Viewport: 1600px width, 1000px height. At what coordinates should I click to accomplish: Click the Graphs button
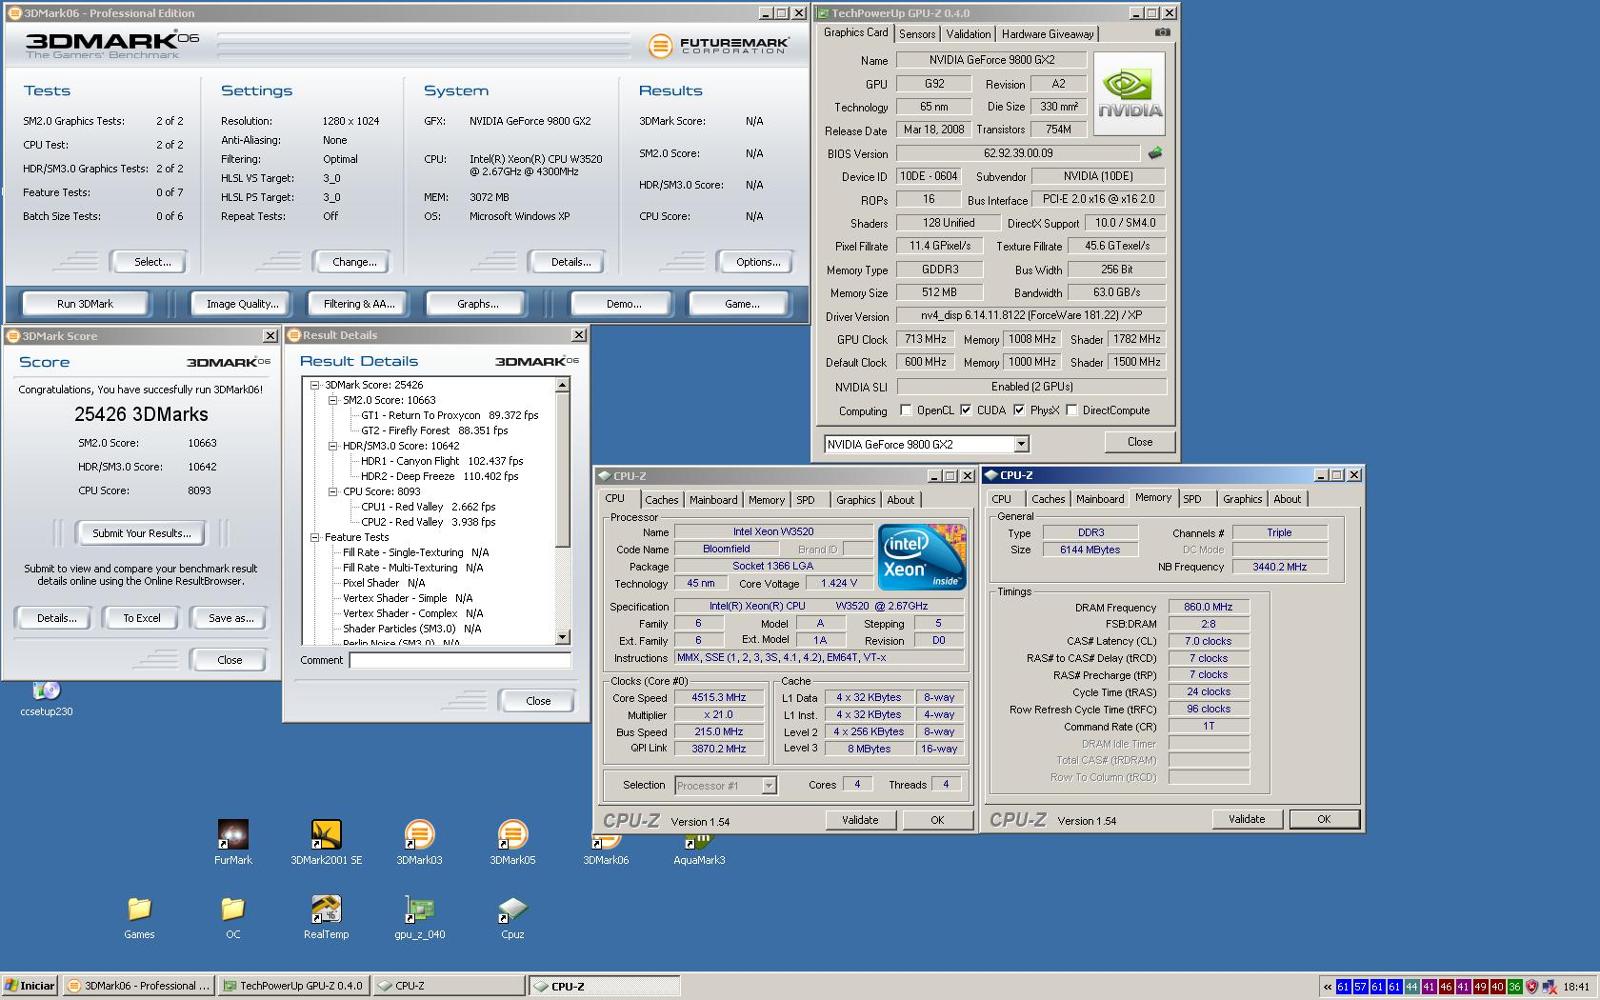coord(477,304)
